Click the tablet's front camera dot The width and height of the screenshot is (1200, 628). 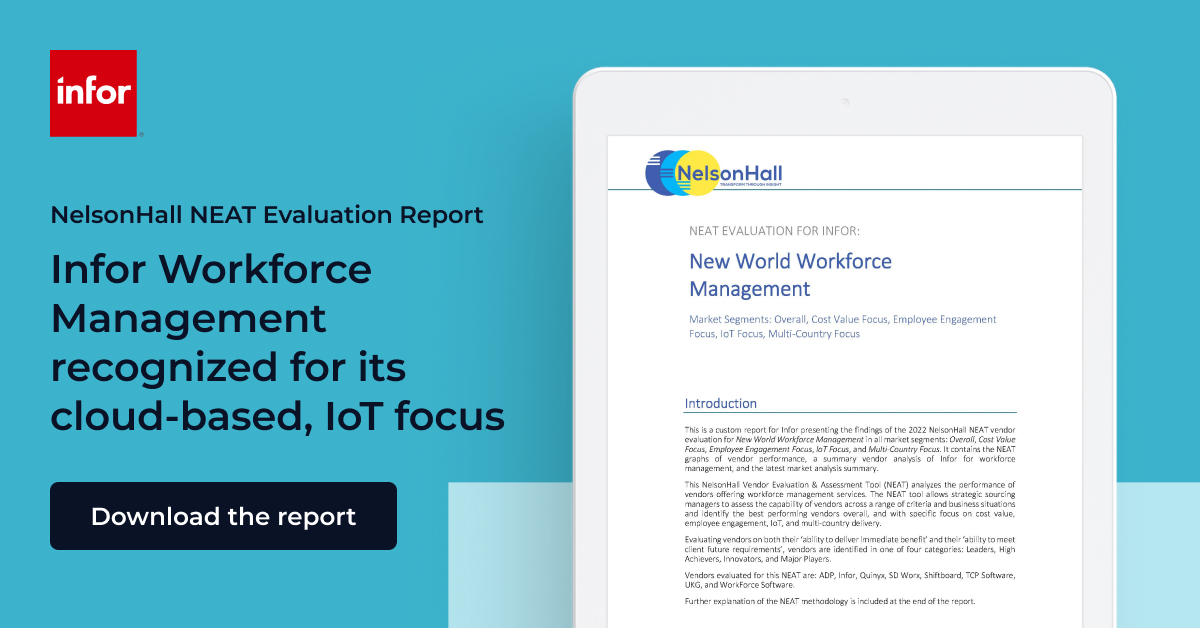click(845, 101)
